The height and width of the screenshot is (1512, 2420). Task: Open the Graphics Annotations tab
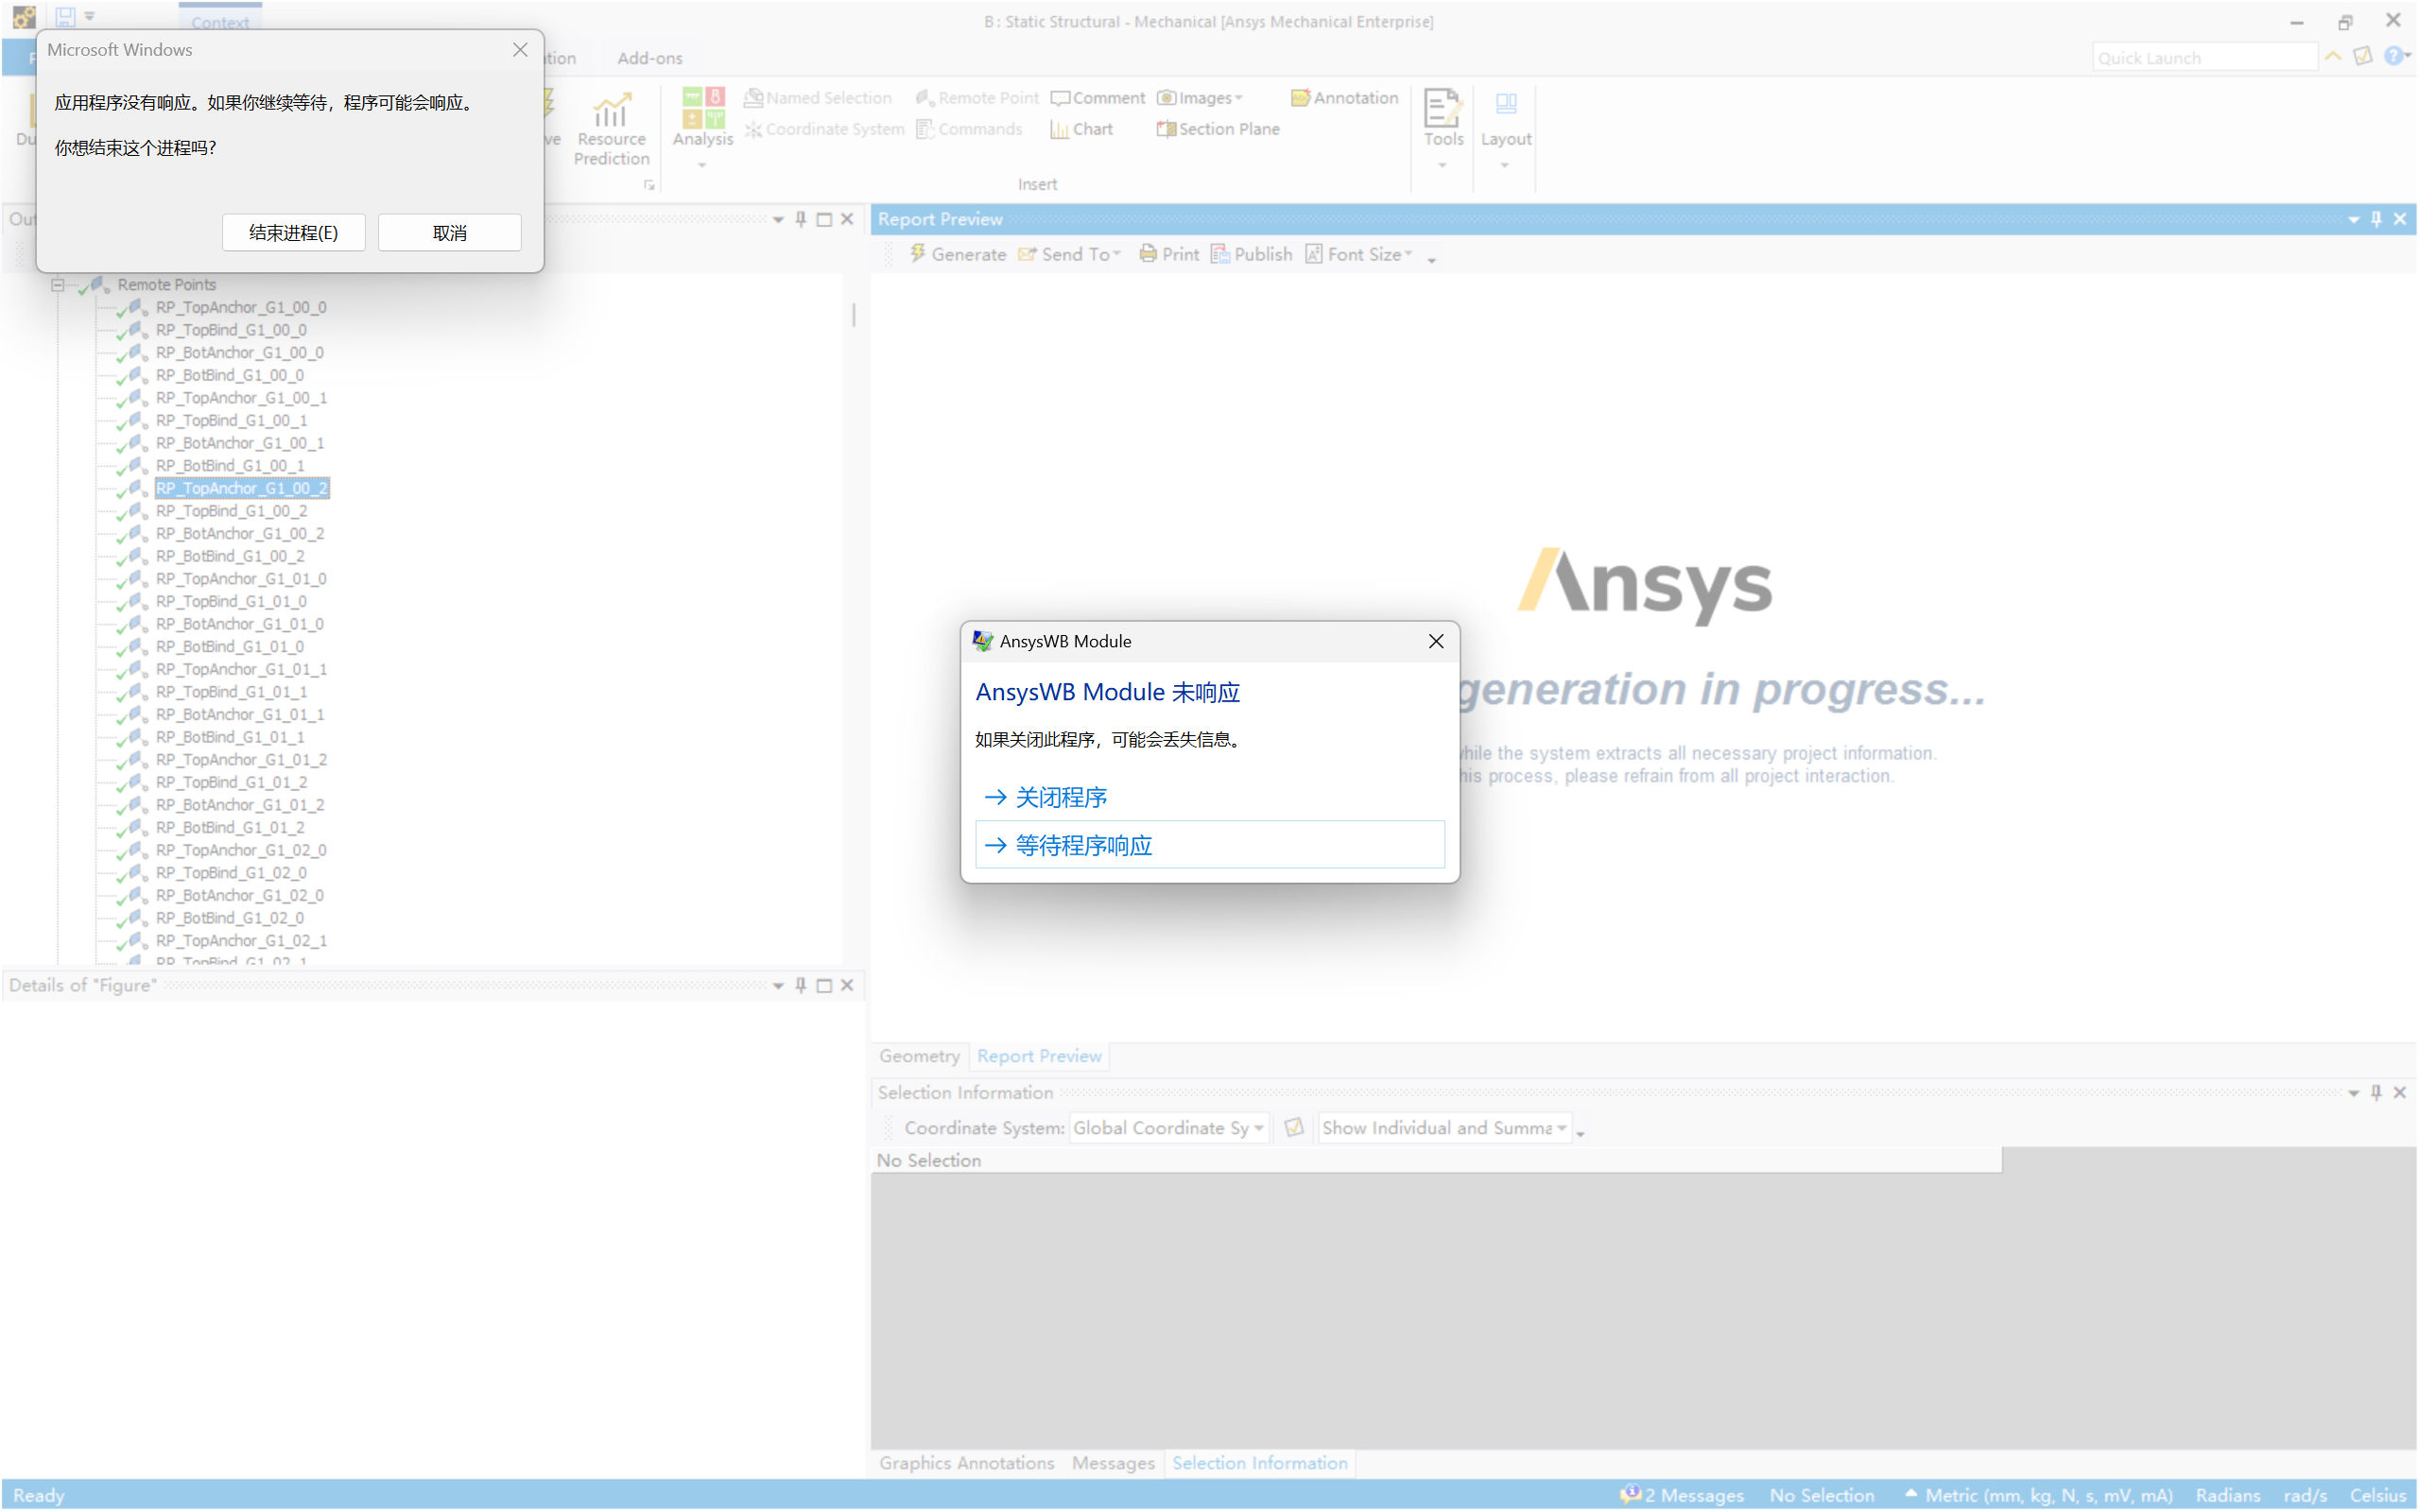[967, 1463]
